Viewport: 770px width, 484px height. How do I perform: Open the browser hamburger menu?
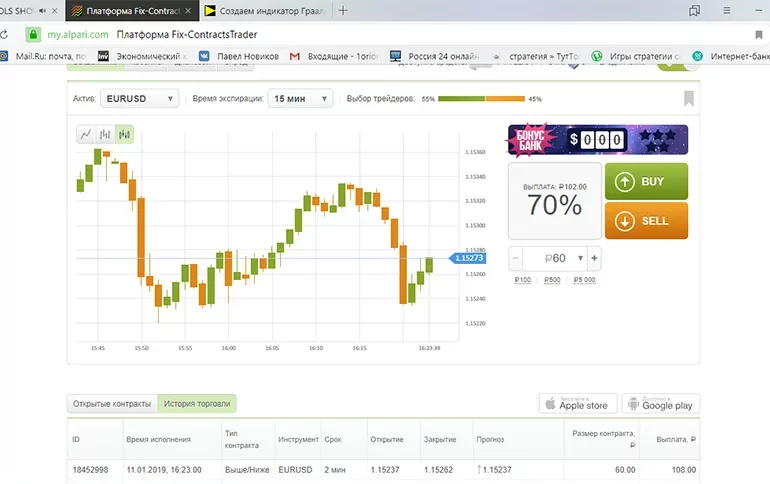click(727, 10)
